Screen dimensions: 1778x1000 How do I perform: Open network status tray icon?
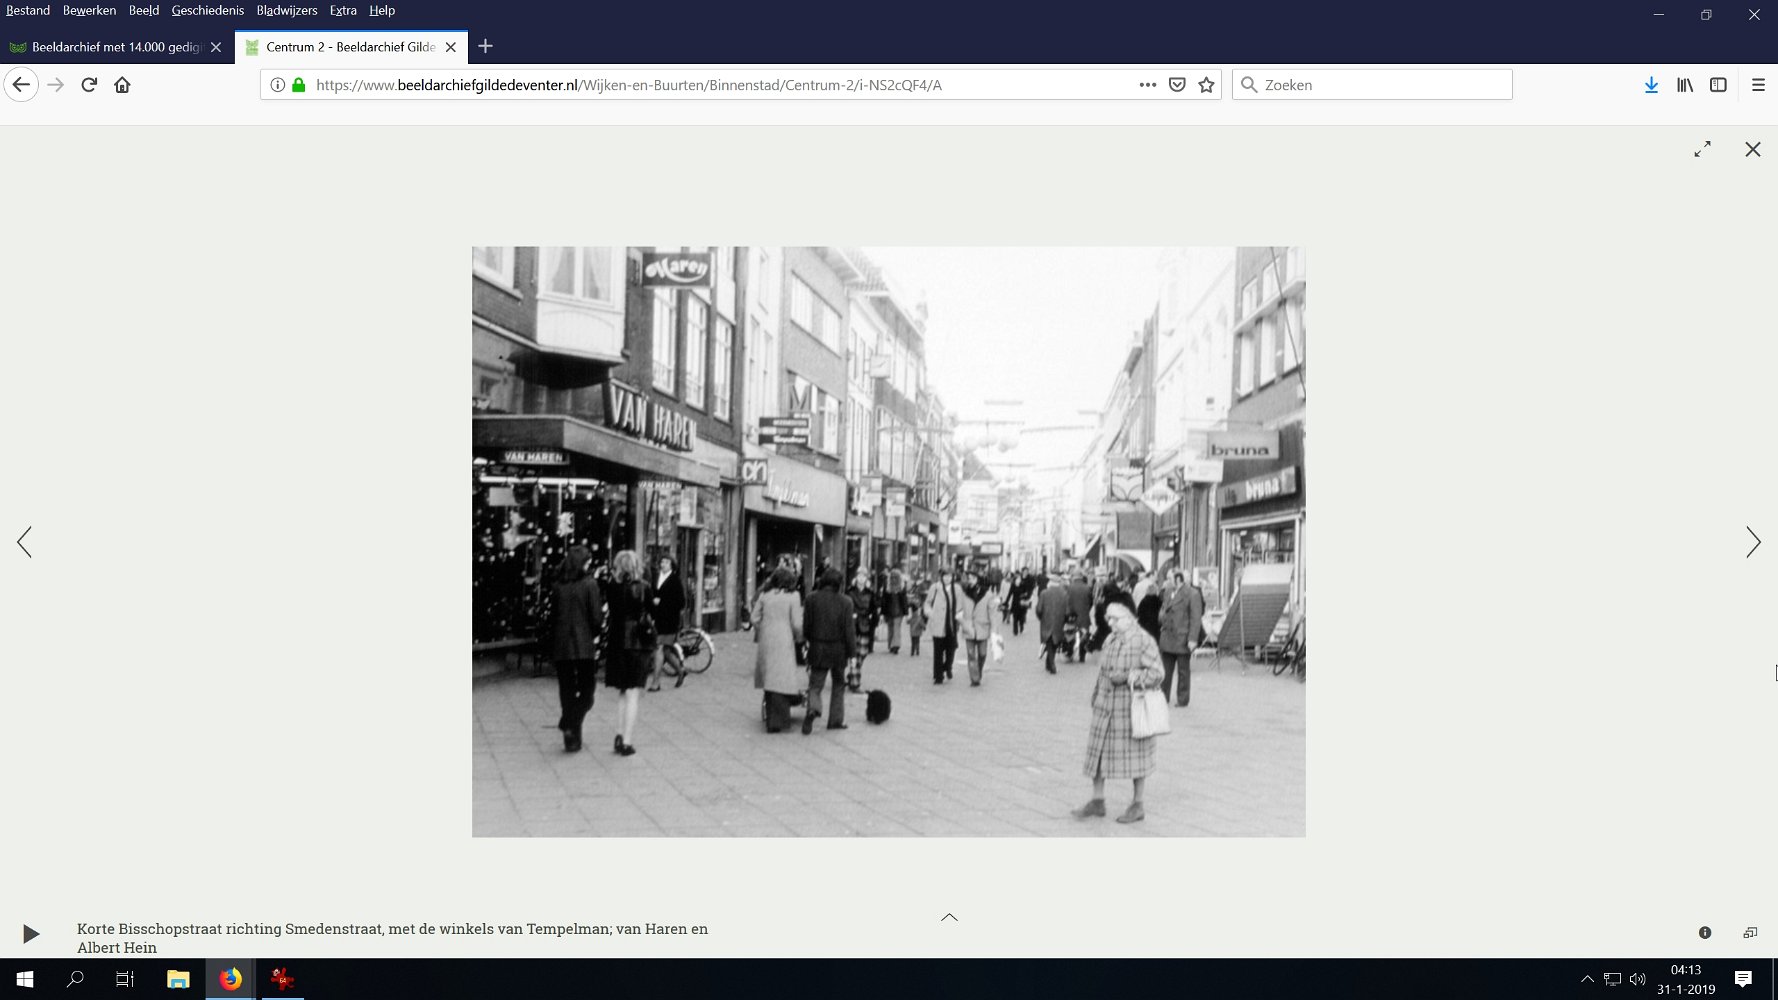pyautogui.click(x=1612, y=979)
